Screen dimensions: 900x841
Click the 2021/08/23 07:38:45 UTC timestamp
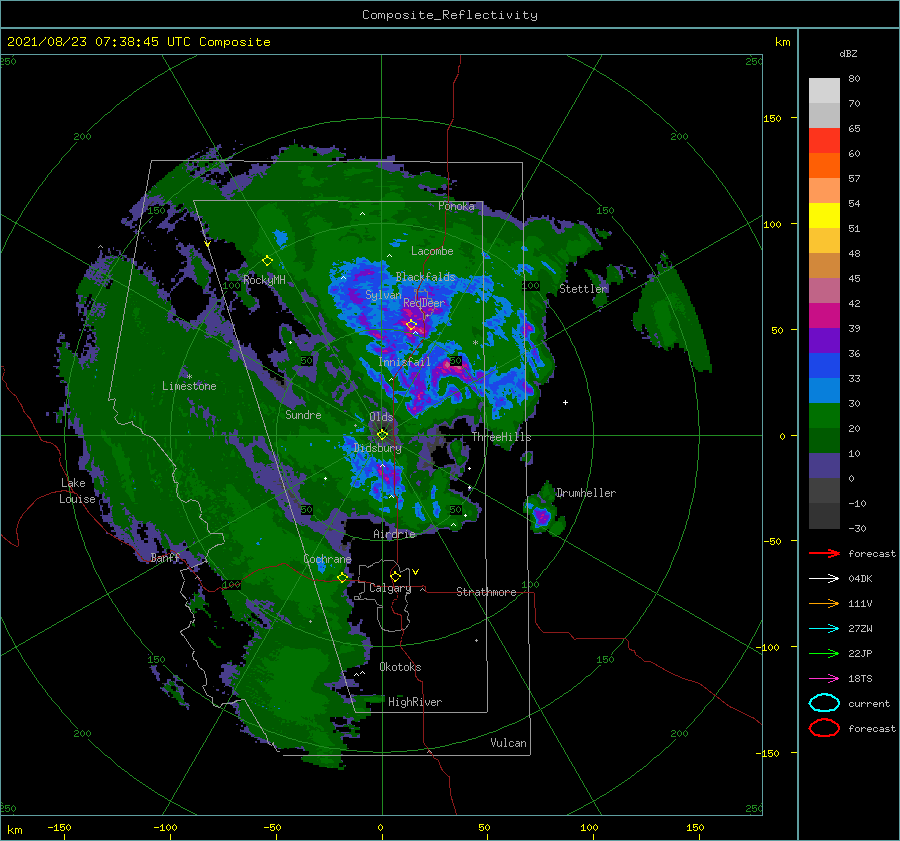(x=99, y=42)
